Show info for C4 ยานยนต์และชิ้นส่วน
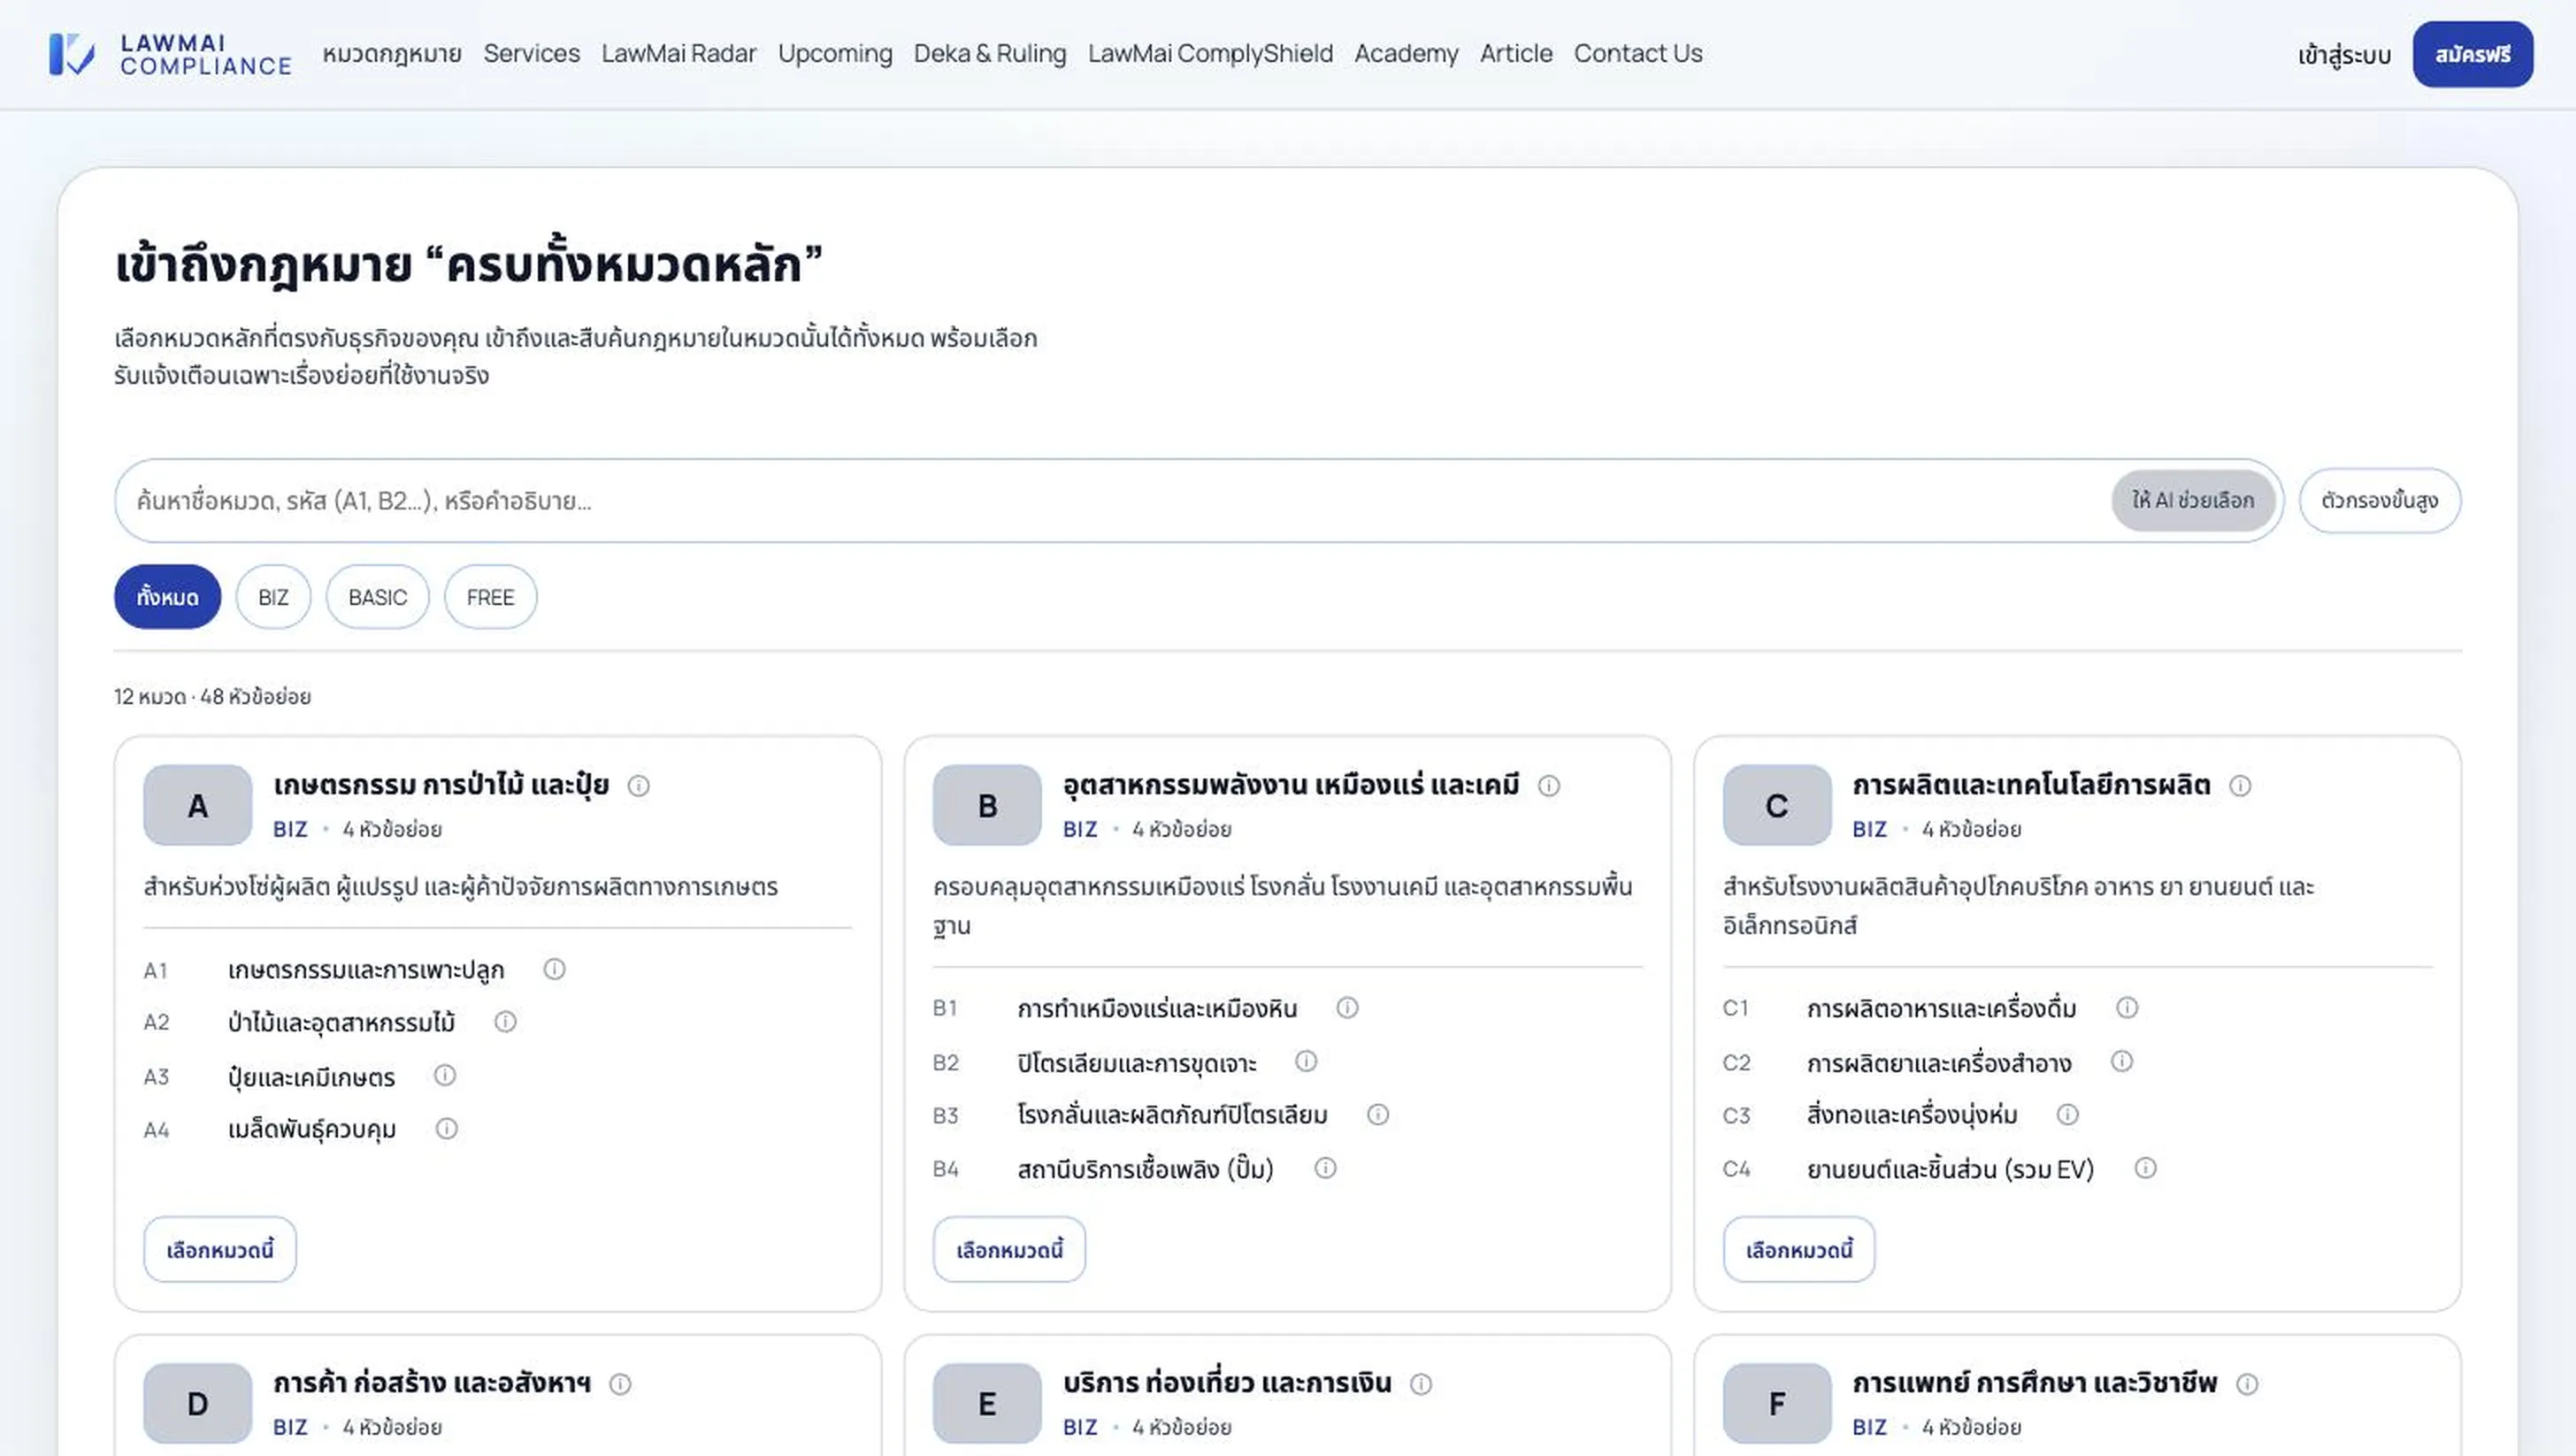 (x=2145, y=1168)
